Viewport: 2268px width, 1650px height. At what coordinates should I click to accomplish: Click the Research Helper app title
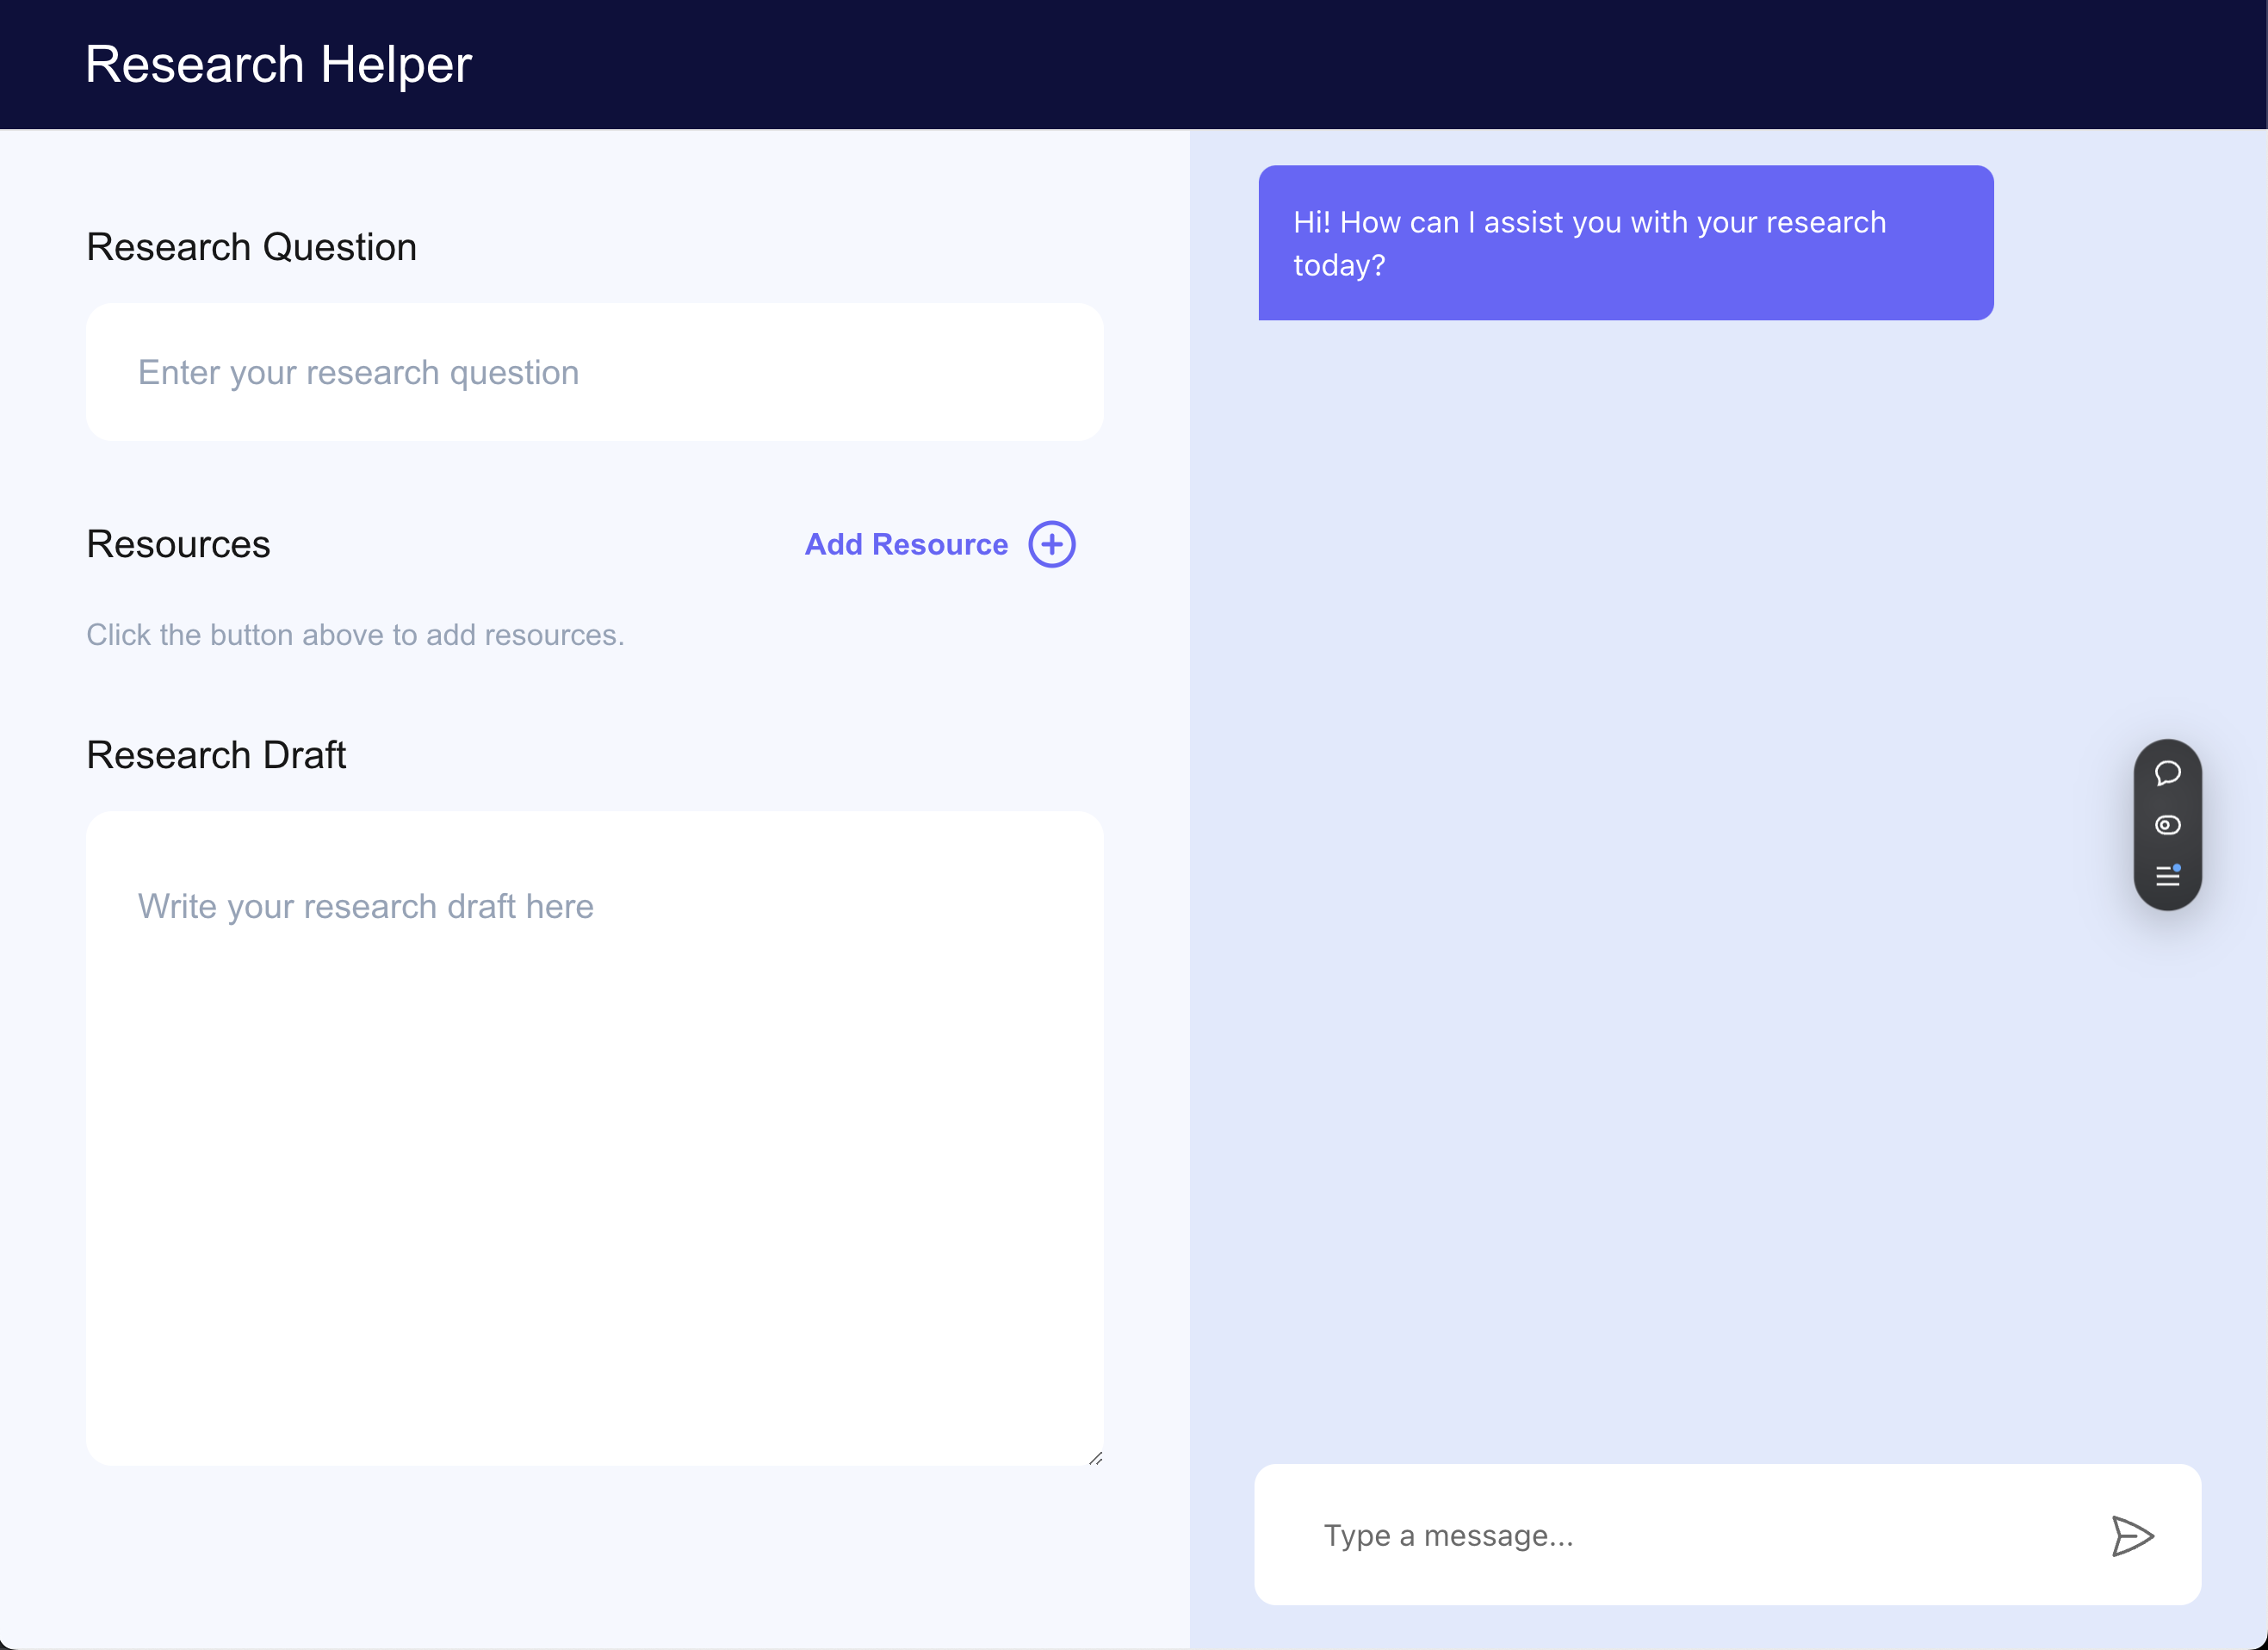(x=278, y=64)
